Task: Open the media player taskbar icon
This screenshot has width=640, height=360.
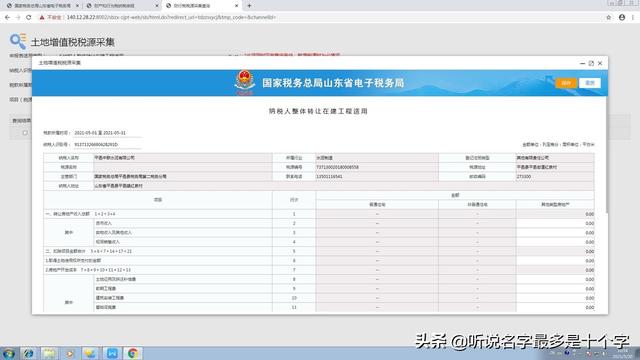Action: [x=70, y=353]
